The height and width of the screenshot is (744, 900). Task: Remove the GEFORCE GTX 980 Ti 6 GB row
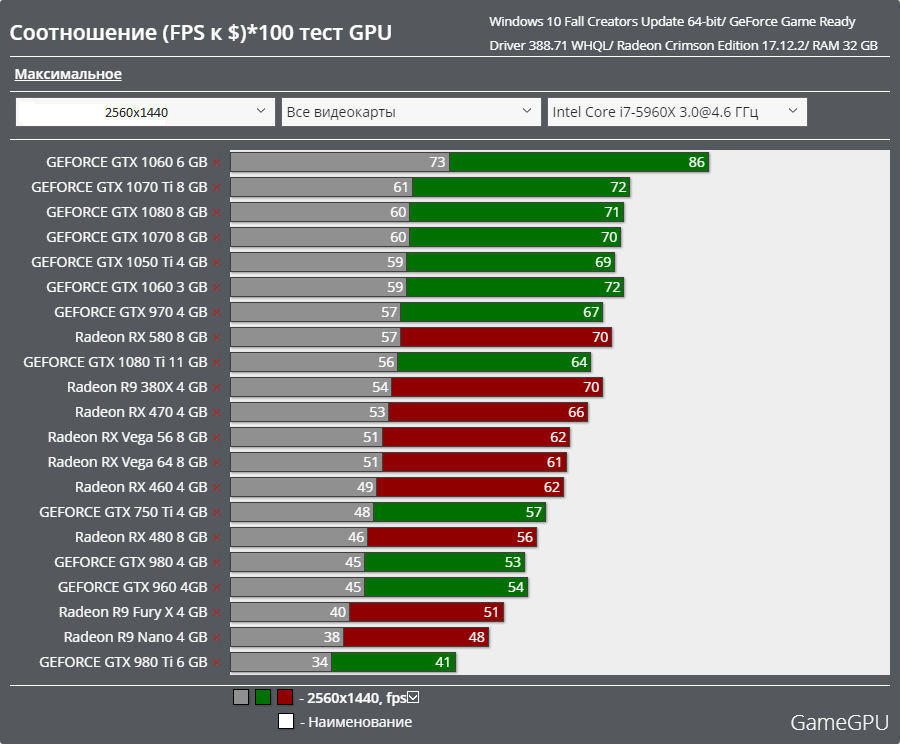click(x=216, y=662)
